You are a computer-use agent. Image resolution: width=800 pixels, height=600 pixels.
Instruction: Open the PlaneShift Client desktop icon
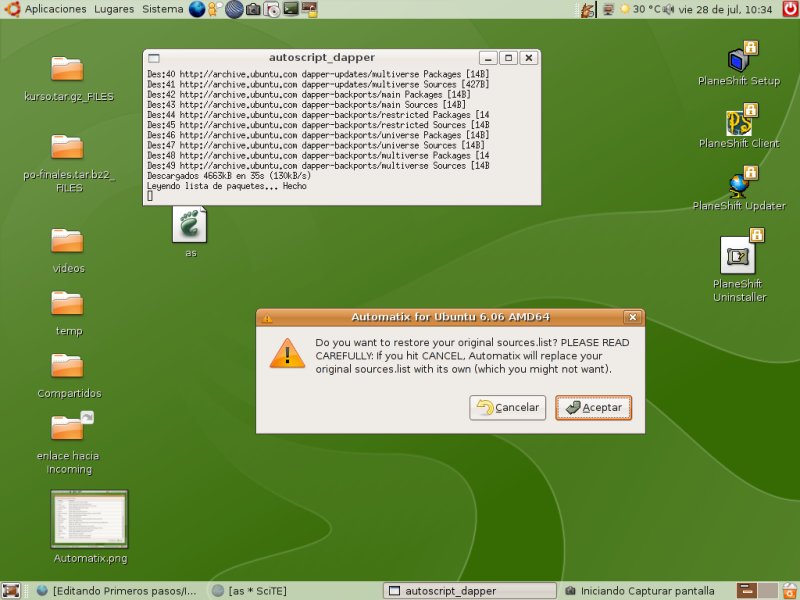[739, 124]
